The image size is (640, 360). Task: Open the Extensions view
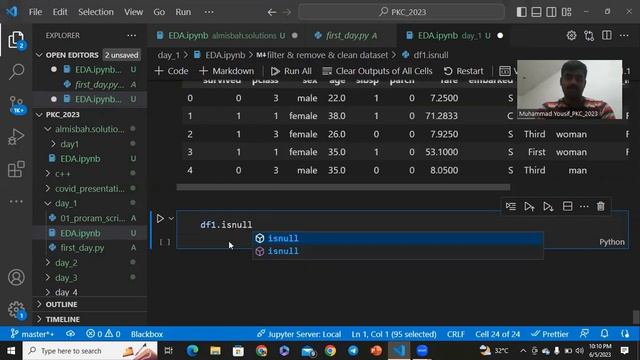(16, 169)
